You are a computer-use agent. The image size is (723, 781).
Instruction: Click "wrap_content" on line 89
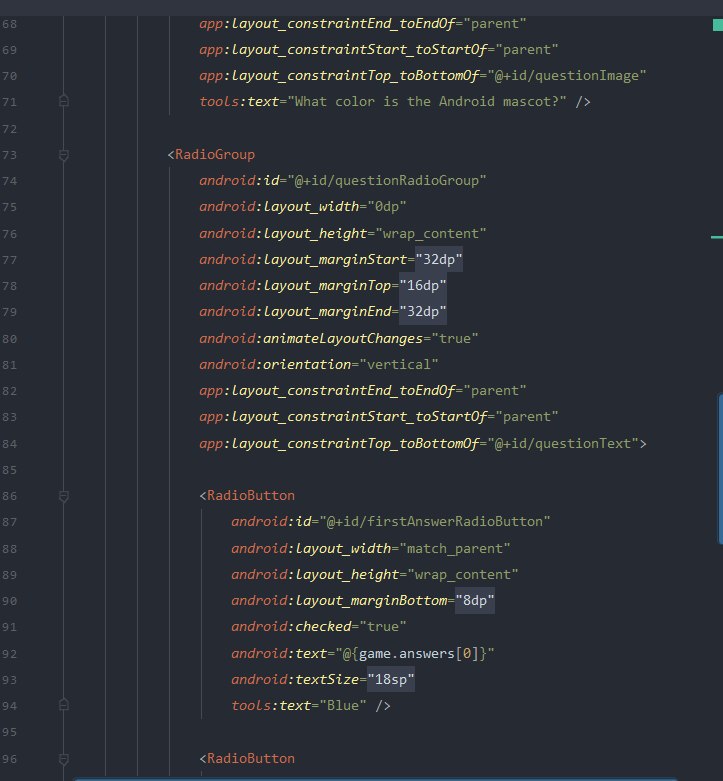click(x=463, y=574)
